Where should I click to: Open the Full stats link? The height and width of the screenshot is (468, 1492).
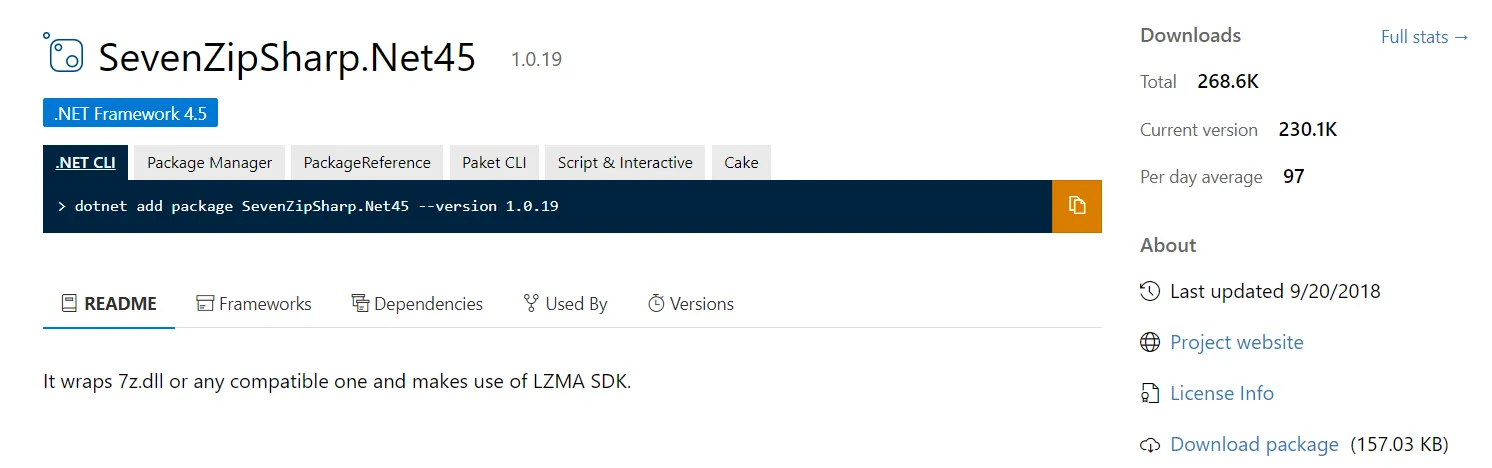(1425, 37)
